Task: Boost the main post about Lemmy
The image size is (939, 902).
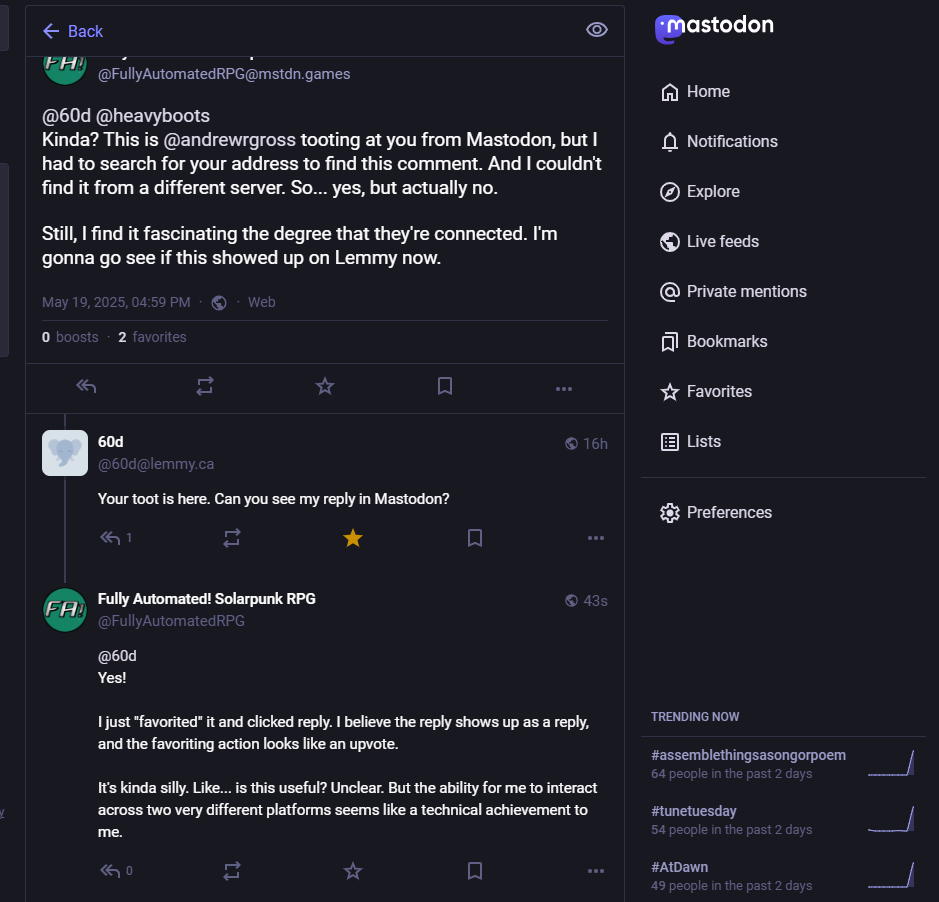Action: (205, 387)
